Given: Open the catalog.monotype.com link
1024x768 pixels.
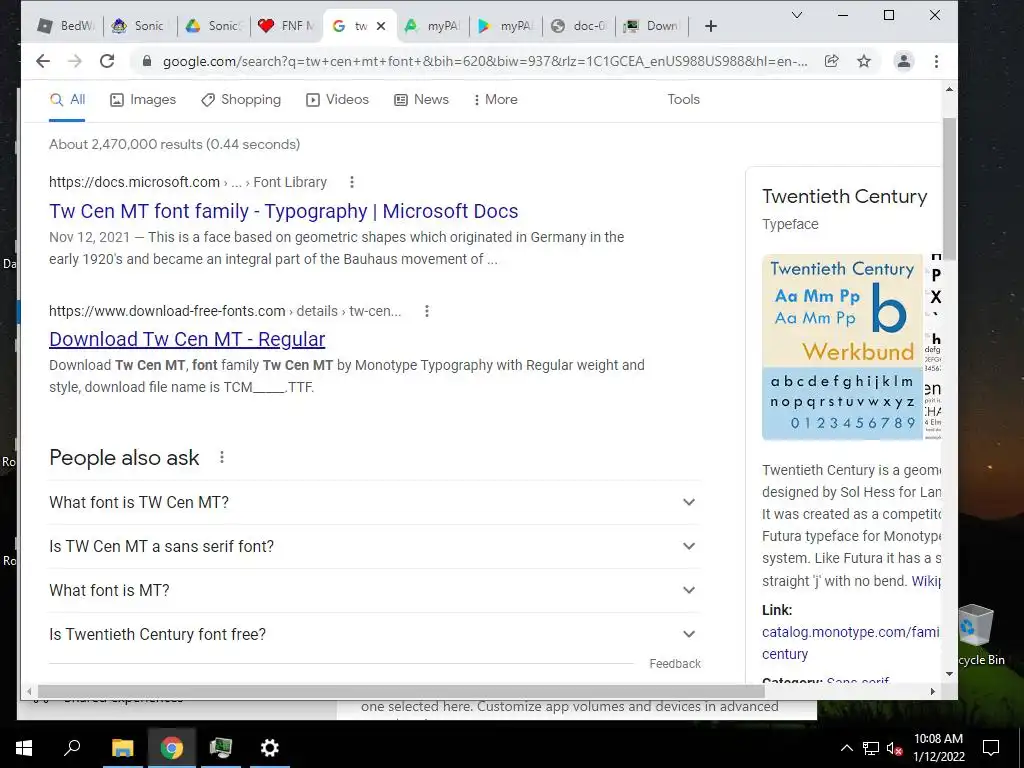Looking at the screenshot, I should point(850,643).
